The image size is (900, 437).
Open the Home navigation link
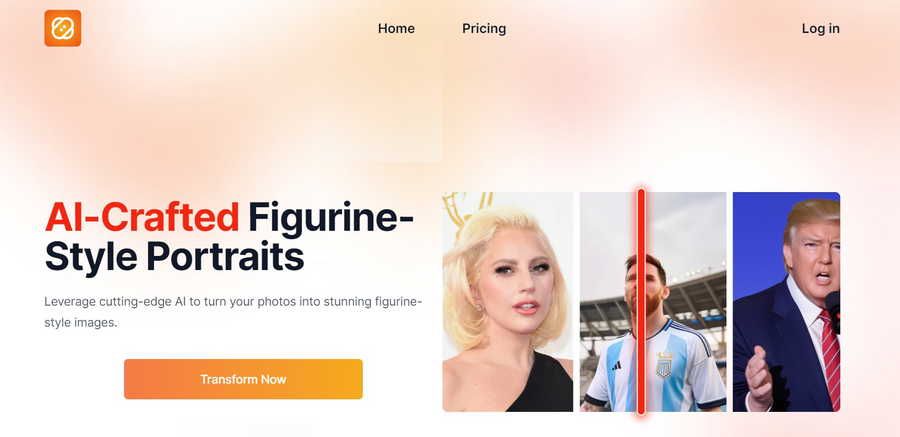[396, 29]
